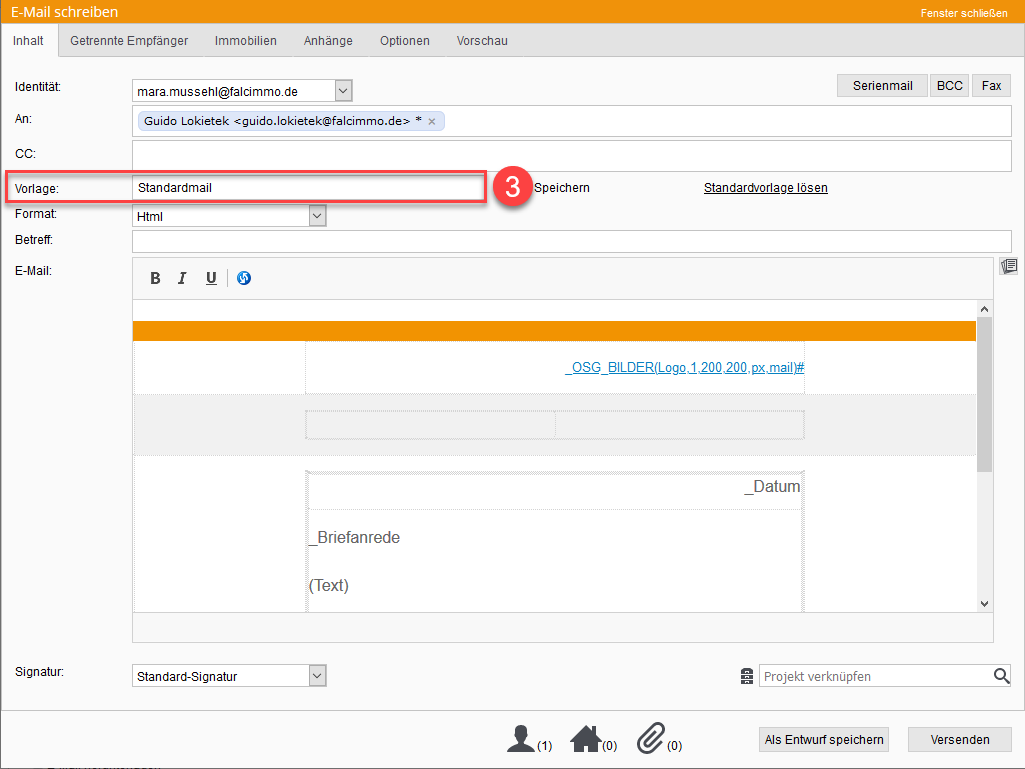This screenshot has height=769, width=1025.
Task: Toggle bold formatting in email editor
Action: [155, 278]
